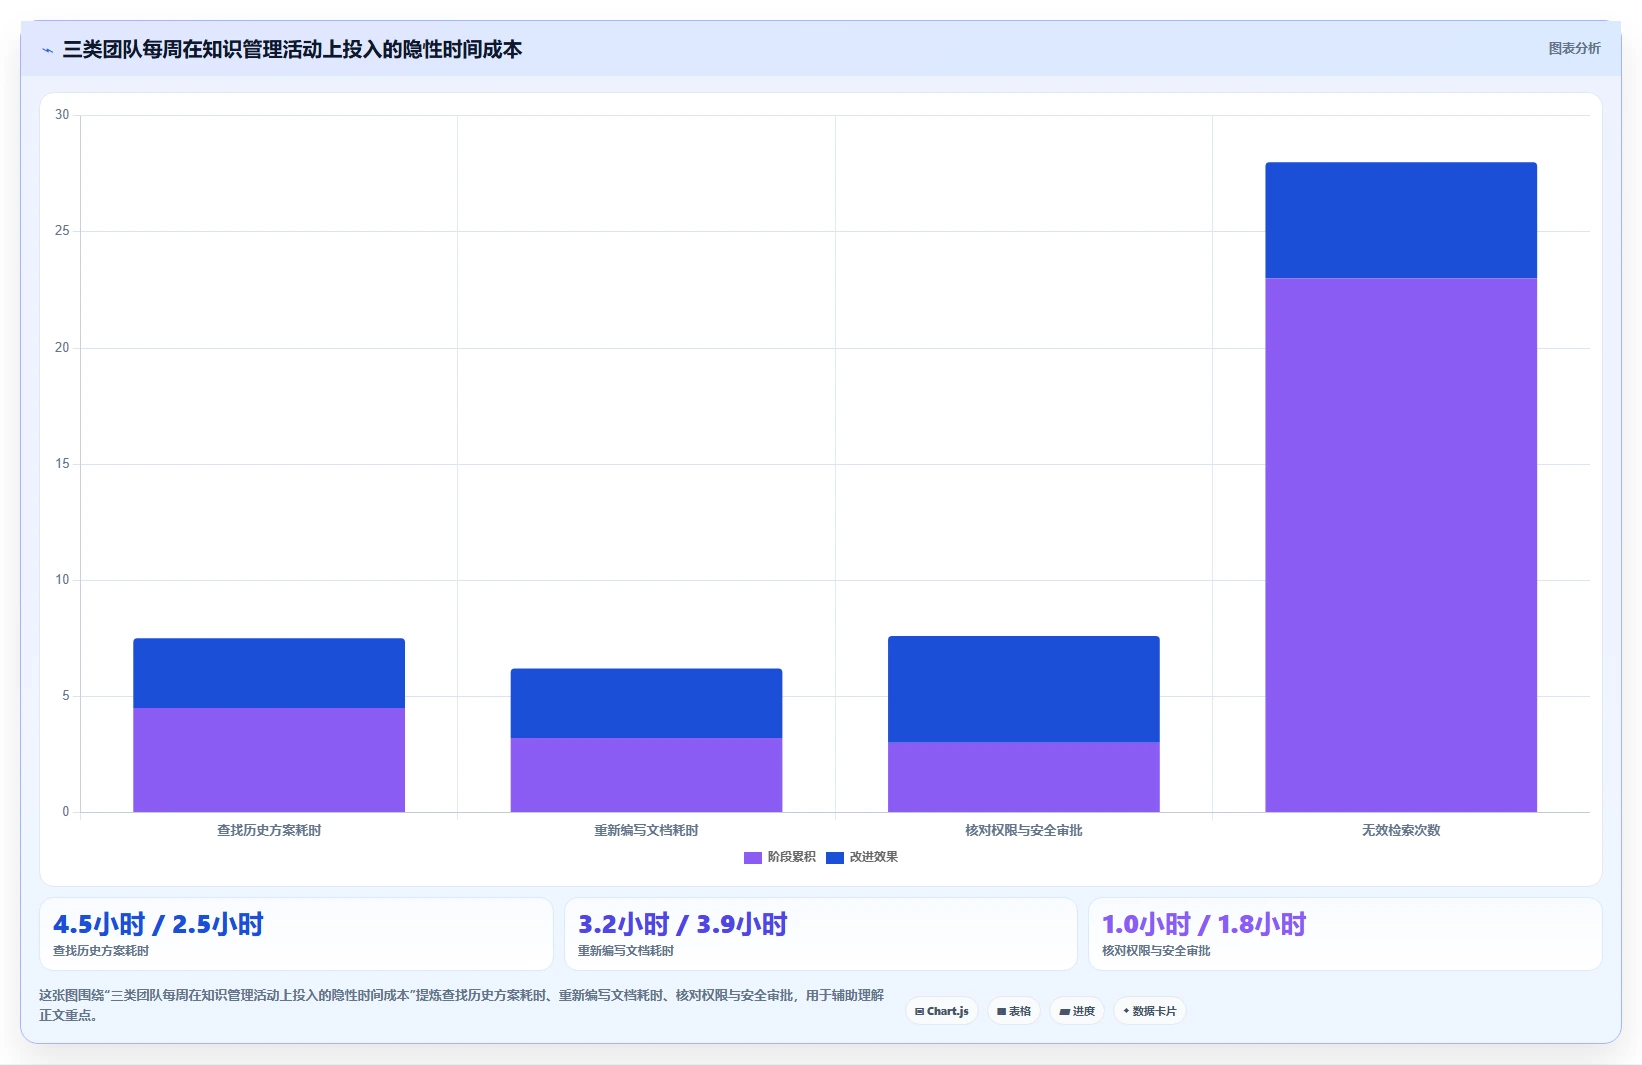This screenshot has width=1642, height=1065.
Task: Toggle the 阶段累积 legend item
Action: coord(780,857)
